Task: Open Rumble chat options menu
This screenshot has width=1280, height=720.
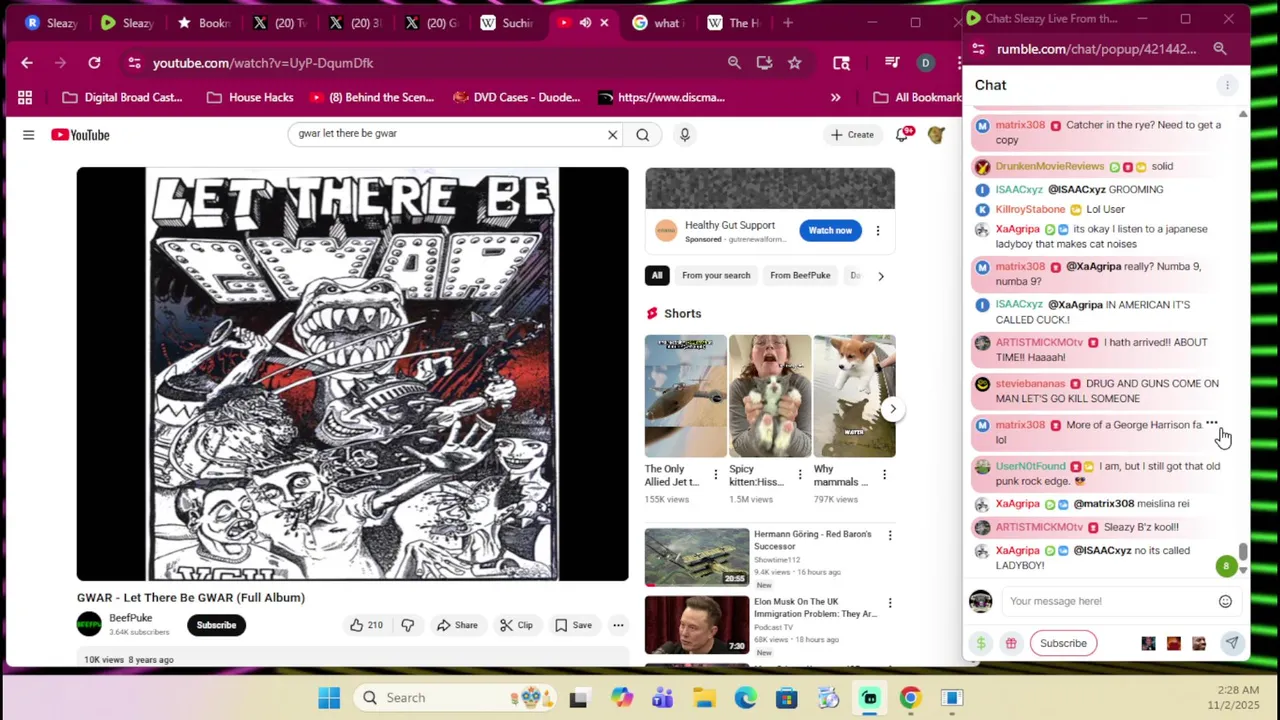Action: [1227, 85]
